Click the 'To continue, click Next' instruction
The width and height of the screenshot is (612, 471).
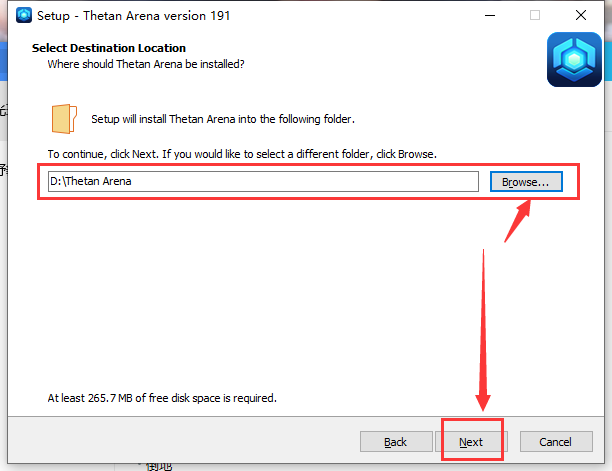tap(242, 154)
